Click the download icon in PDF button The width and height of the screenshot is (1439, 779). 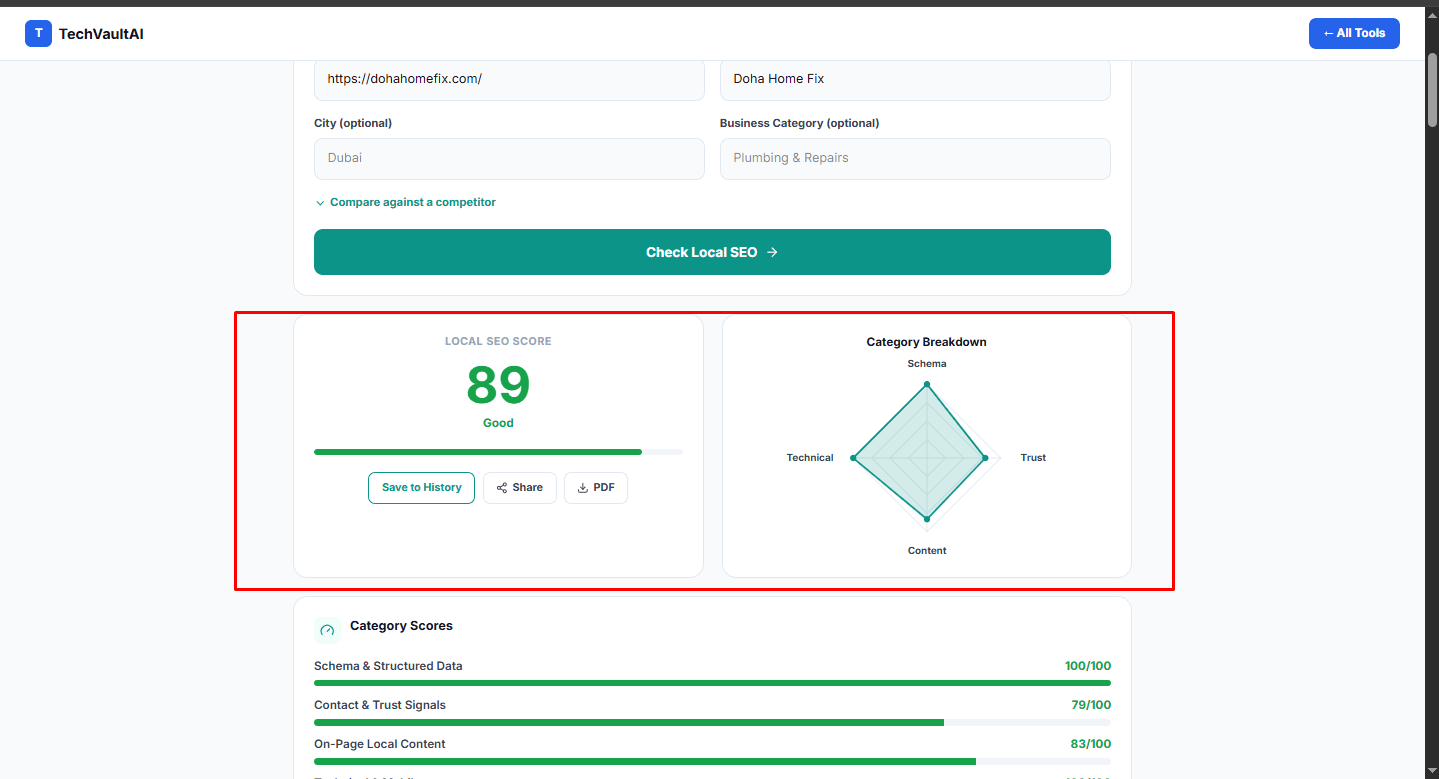click(x=583, y=488)
